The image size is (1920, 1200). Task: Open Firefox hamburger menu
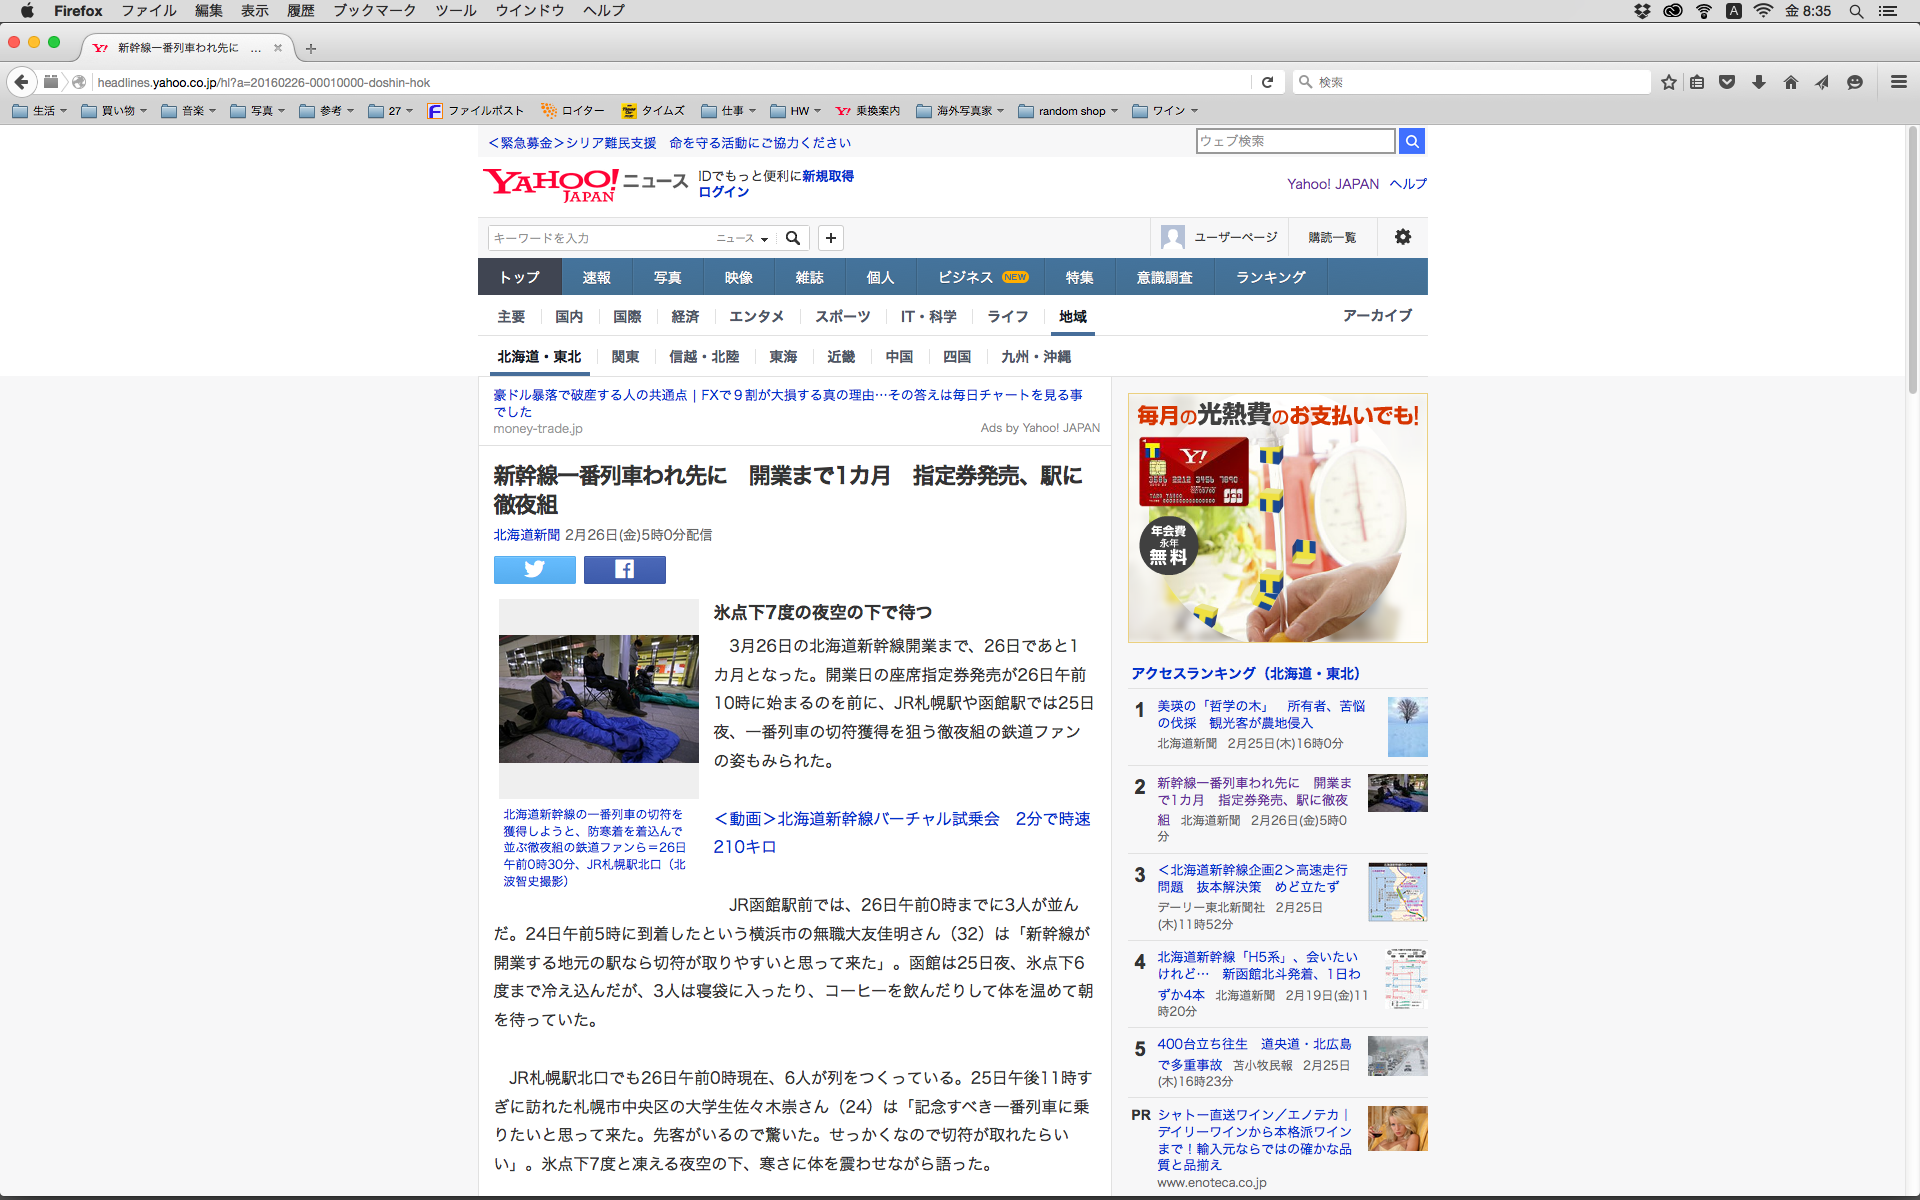pyautogui.click(x=1898, y=82)
